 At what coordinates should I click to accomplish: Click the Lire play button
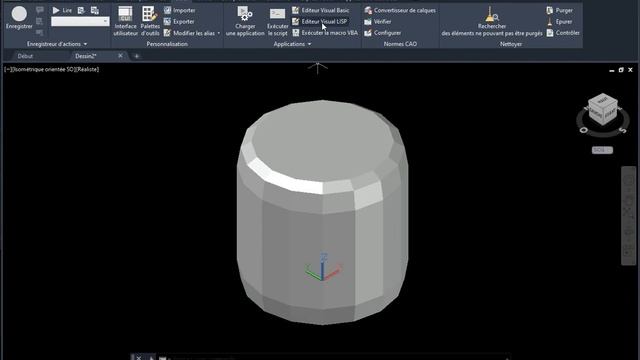(62, 10)
